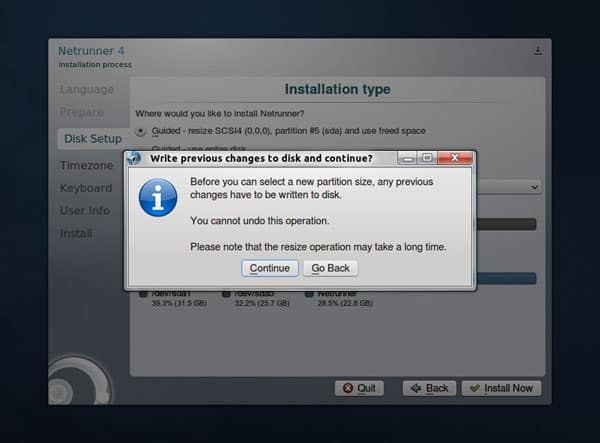Expand the drive selection dropdown arrow
The image size is (600, 443).
pyautogui.click(x=534, y=187)
